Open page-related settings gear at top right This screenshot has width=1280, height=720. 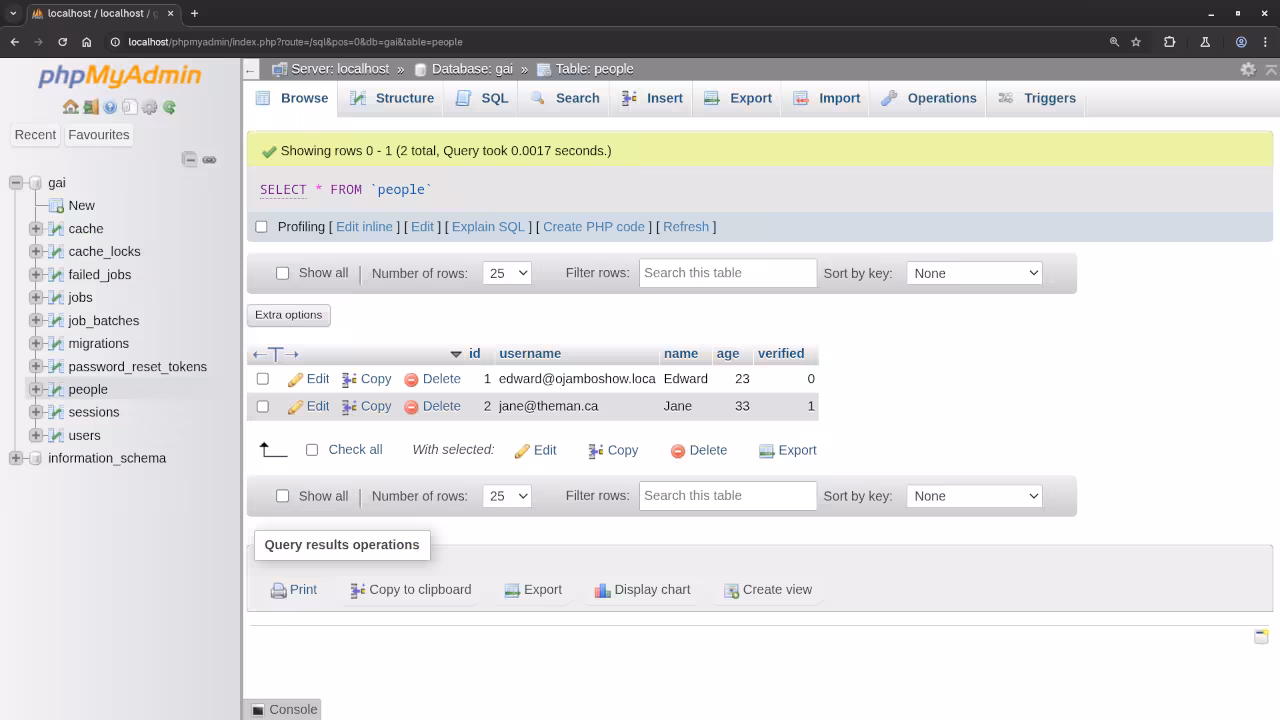click(1248, 69)
